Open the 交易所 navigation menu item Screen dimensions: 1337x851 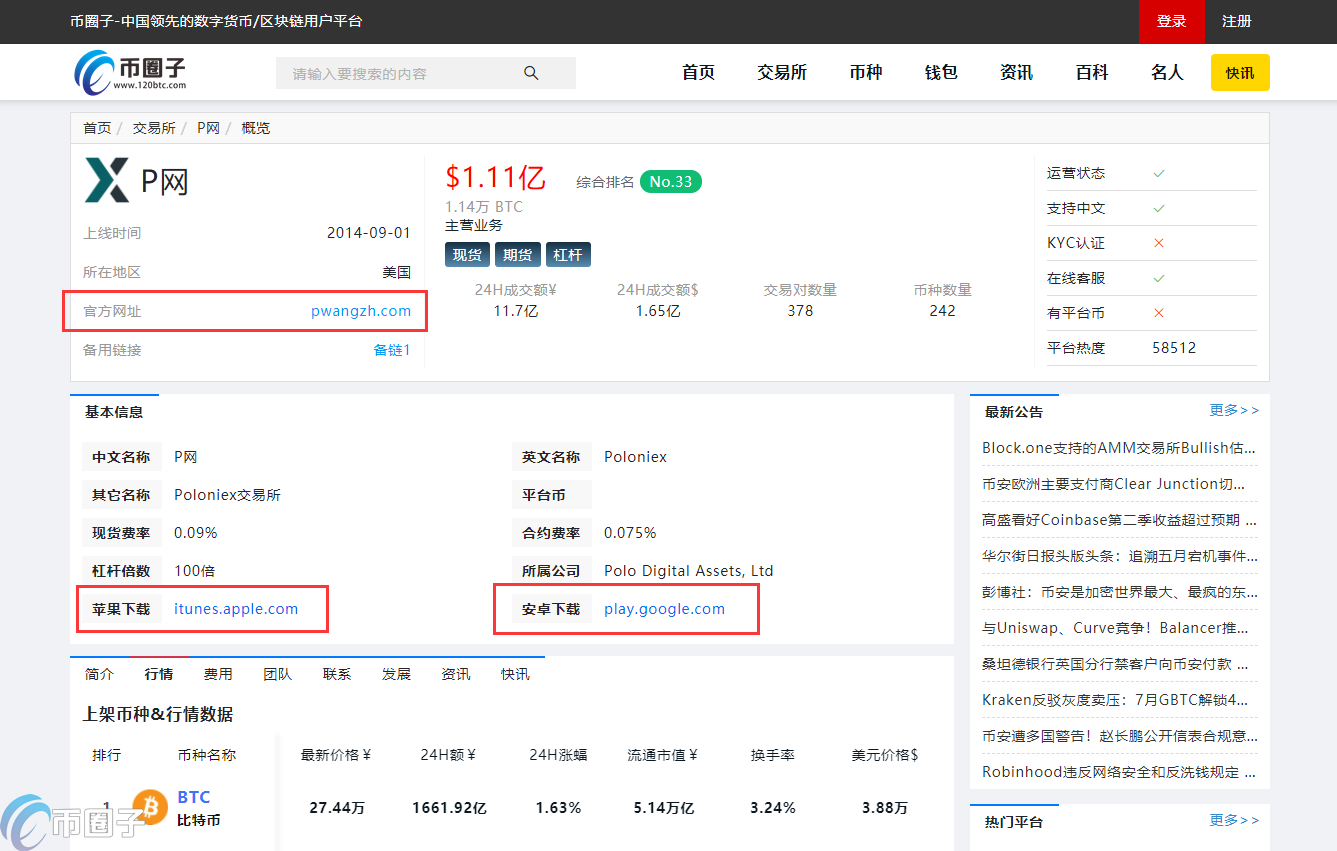pyautogui.click(x=782, y=73)
